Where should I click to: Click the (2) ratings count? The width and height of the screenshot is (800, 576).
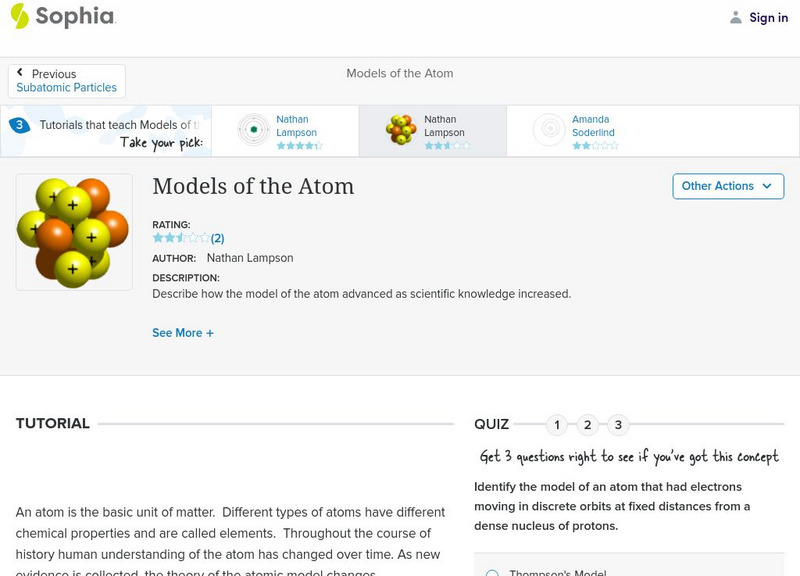217,238
